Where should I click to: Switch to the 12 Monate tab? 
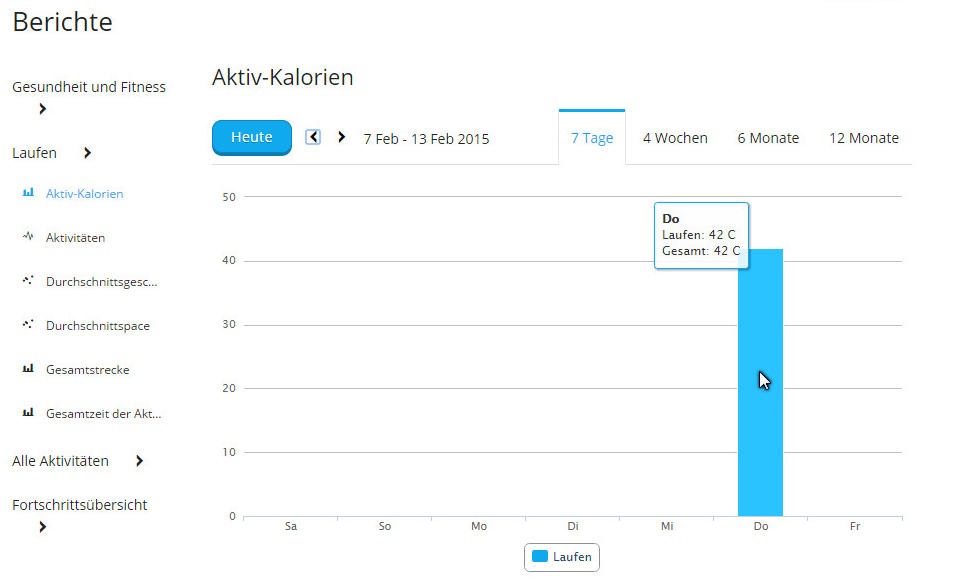[x=863, y=138]
